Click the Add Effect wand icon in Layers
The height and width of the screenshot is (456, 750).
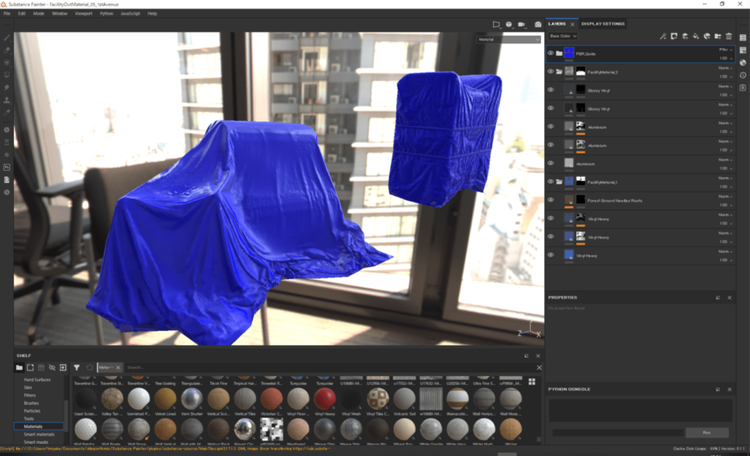point(663,36)
